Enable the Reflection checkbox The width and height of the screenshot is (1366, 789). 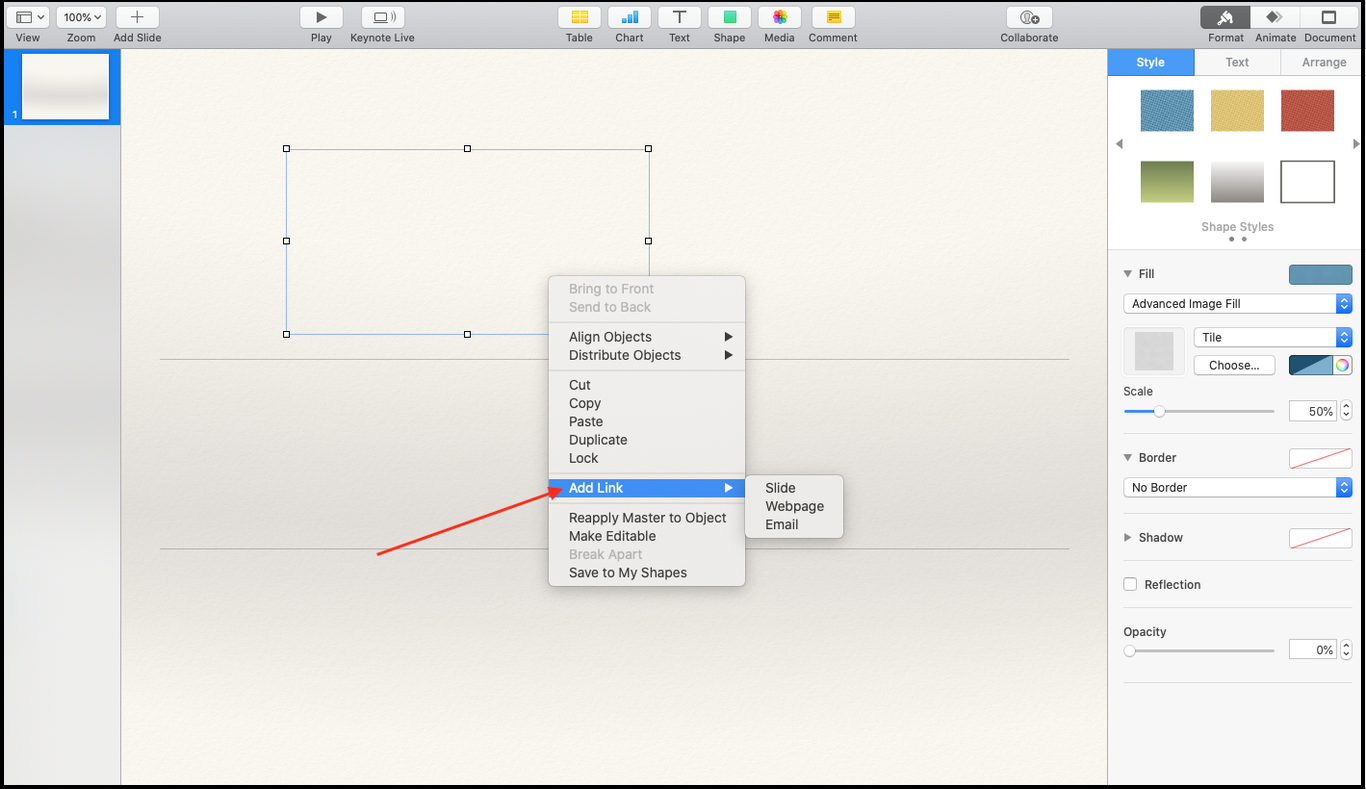[x=1130, y=585]
